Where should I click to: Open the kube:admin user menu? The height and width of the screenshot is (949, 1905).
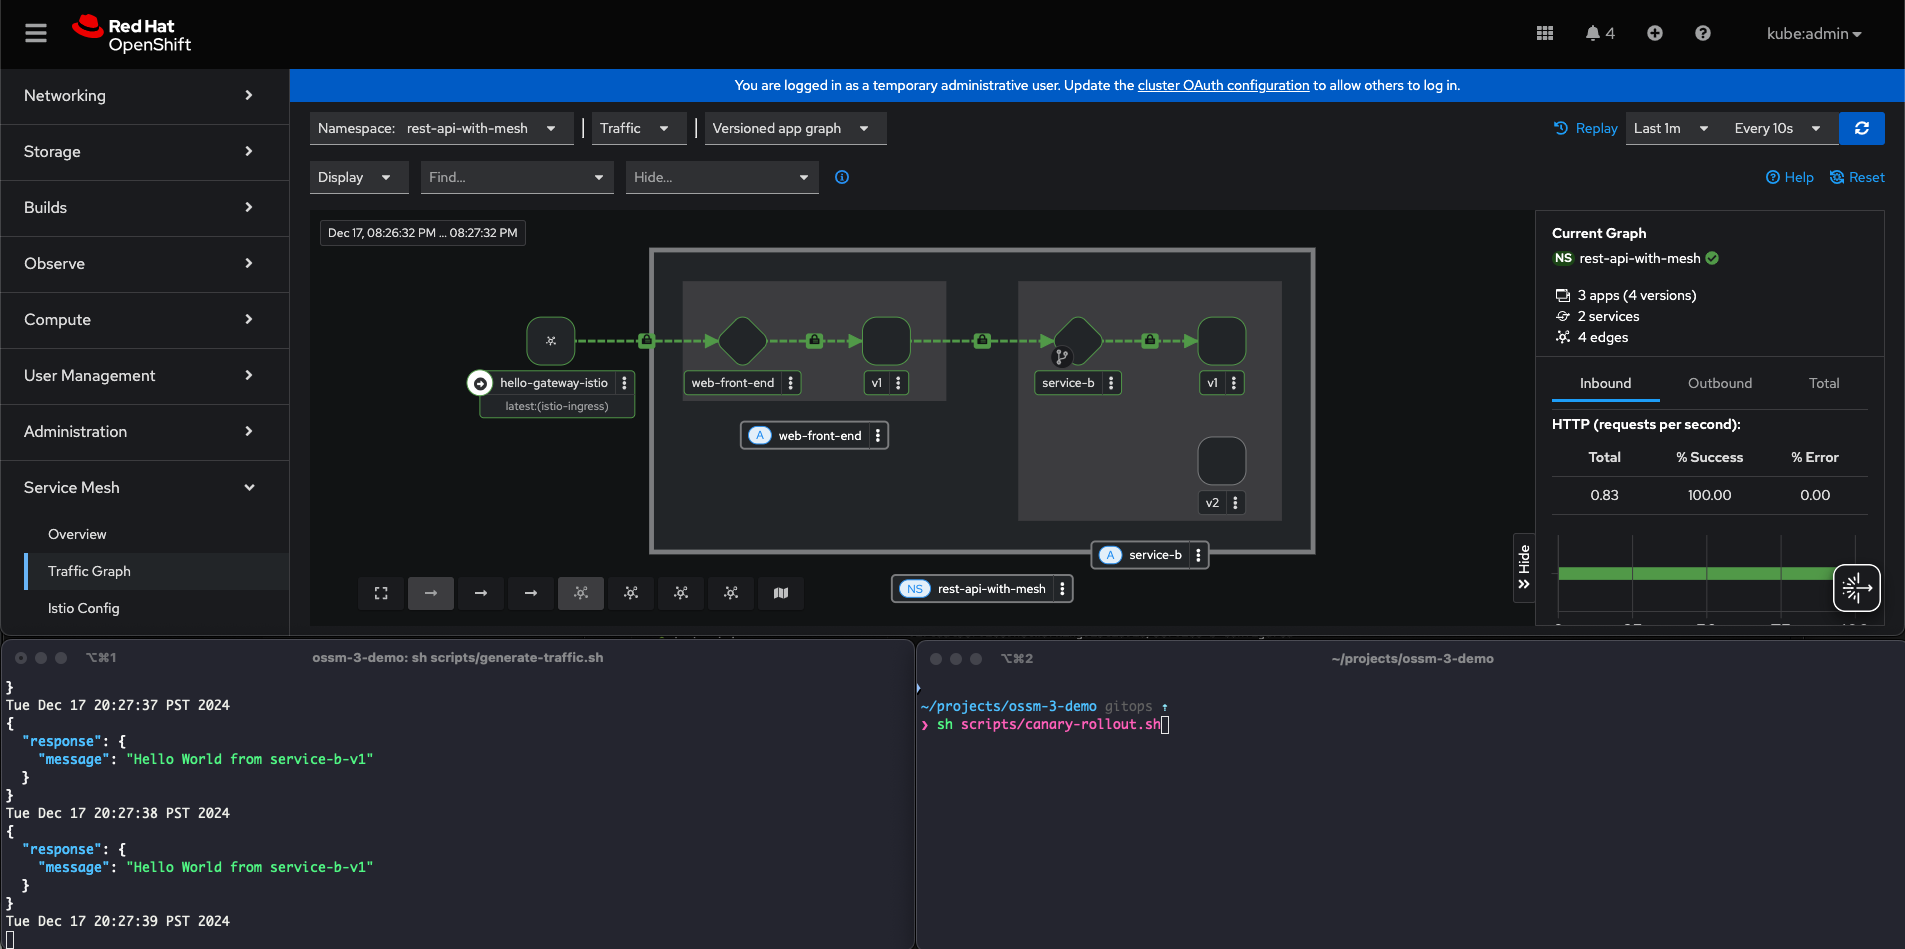(1814, 33)
